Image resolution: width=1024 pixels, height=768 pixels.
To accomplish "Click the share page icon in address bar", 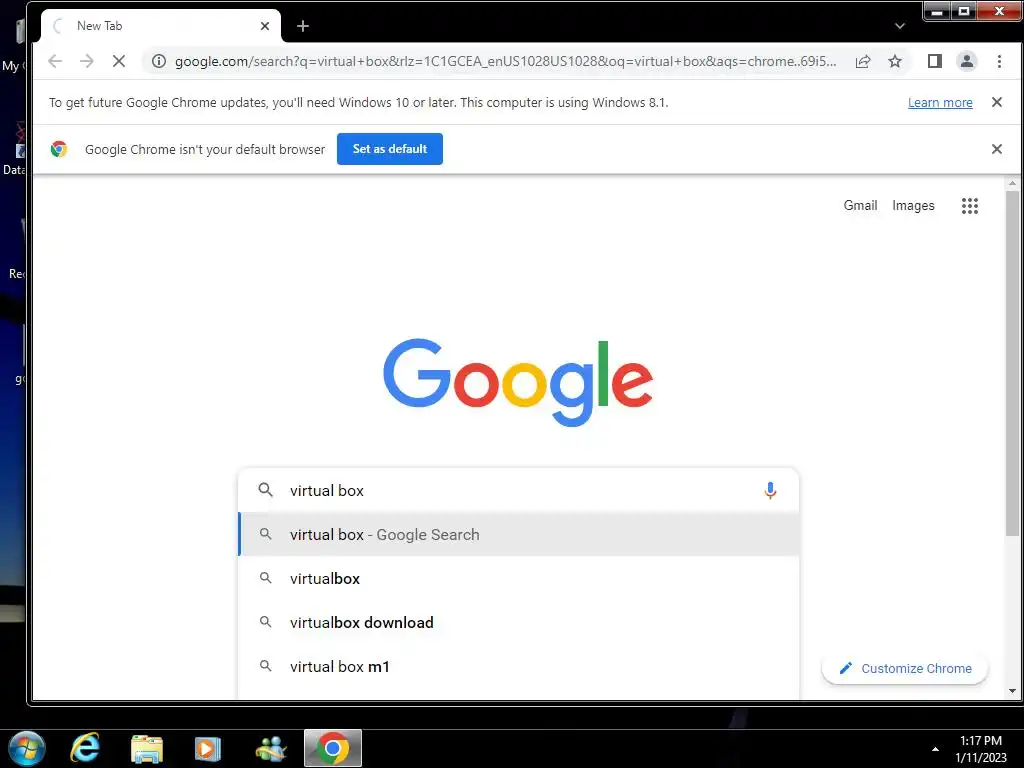I will [863, 61].
